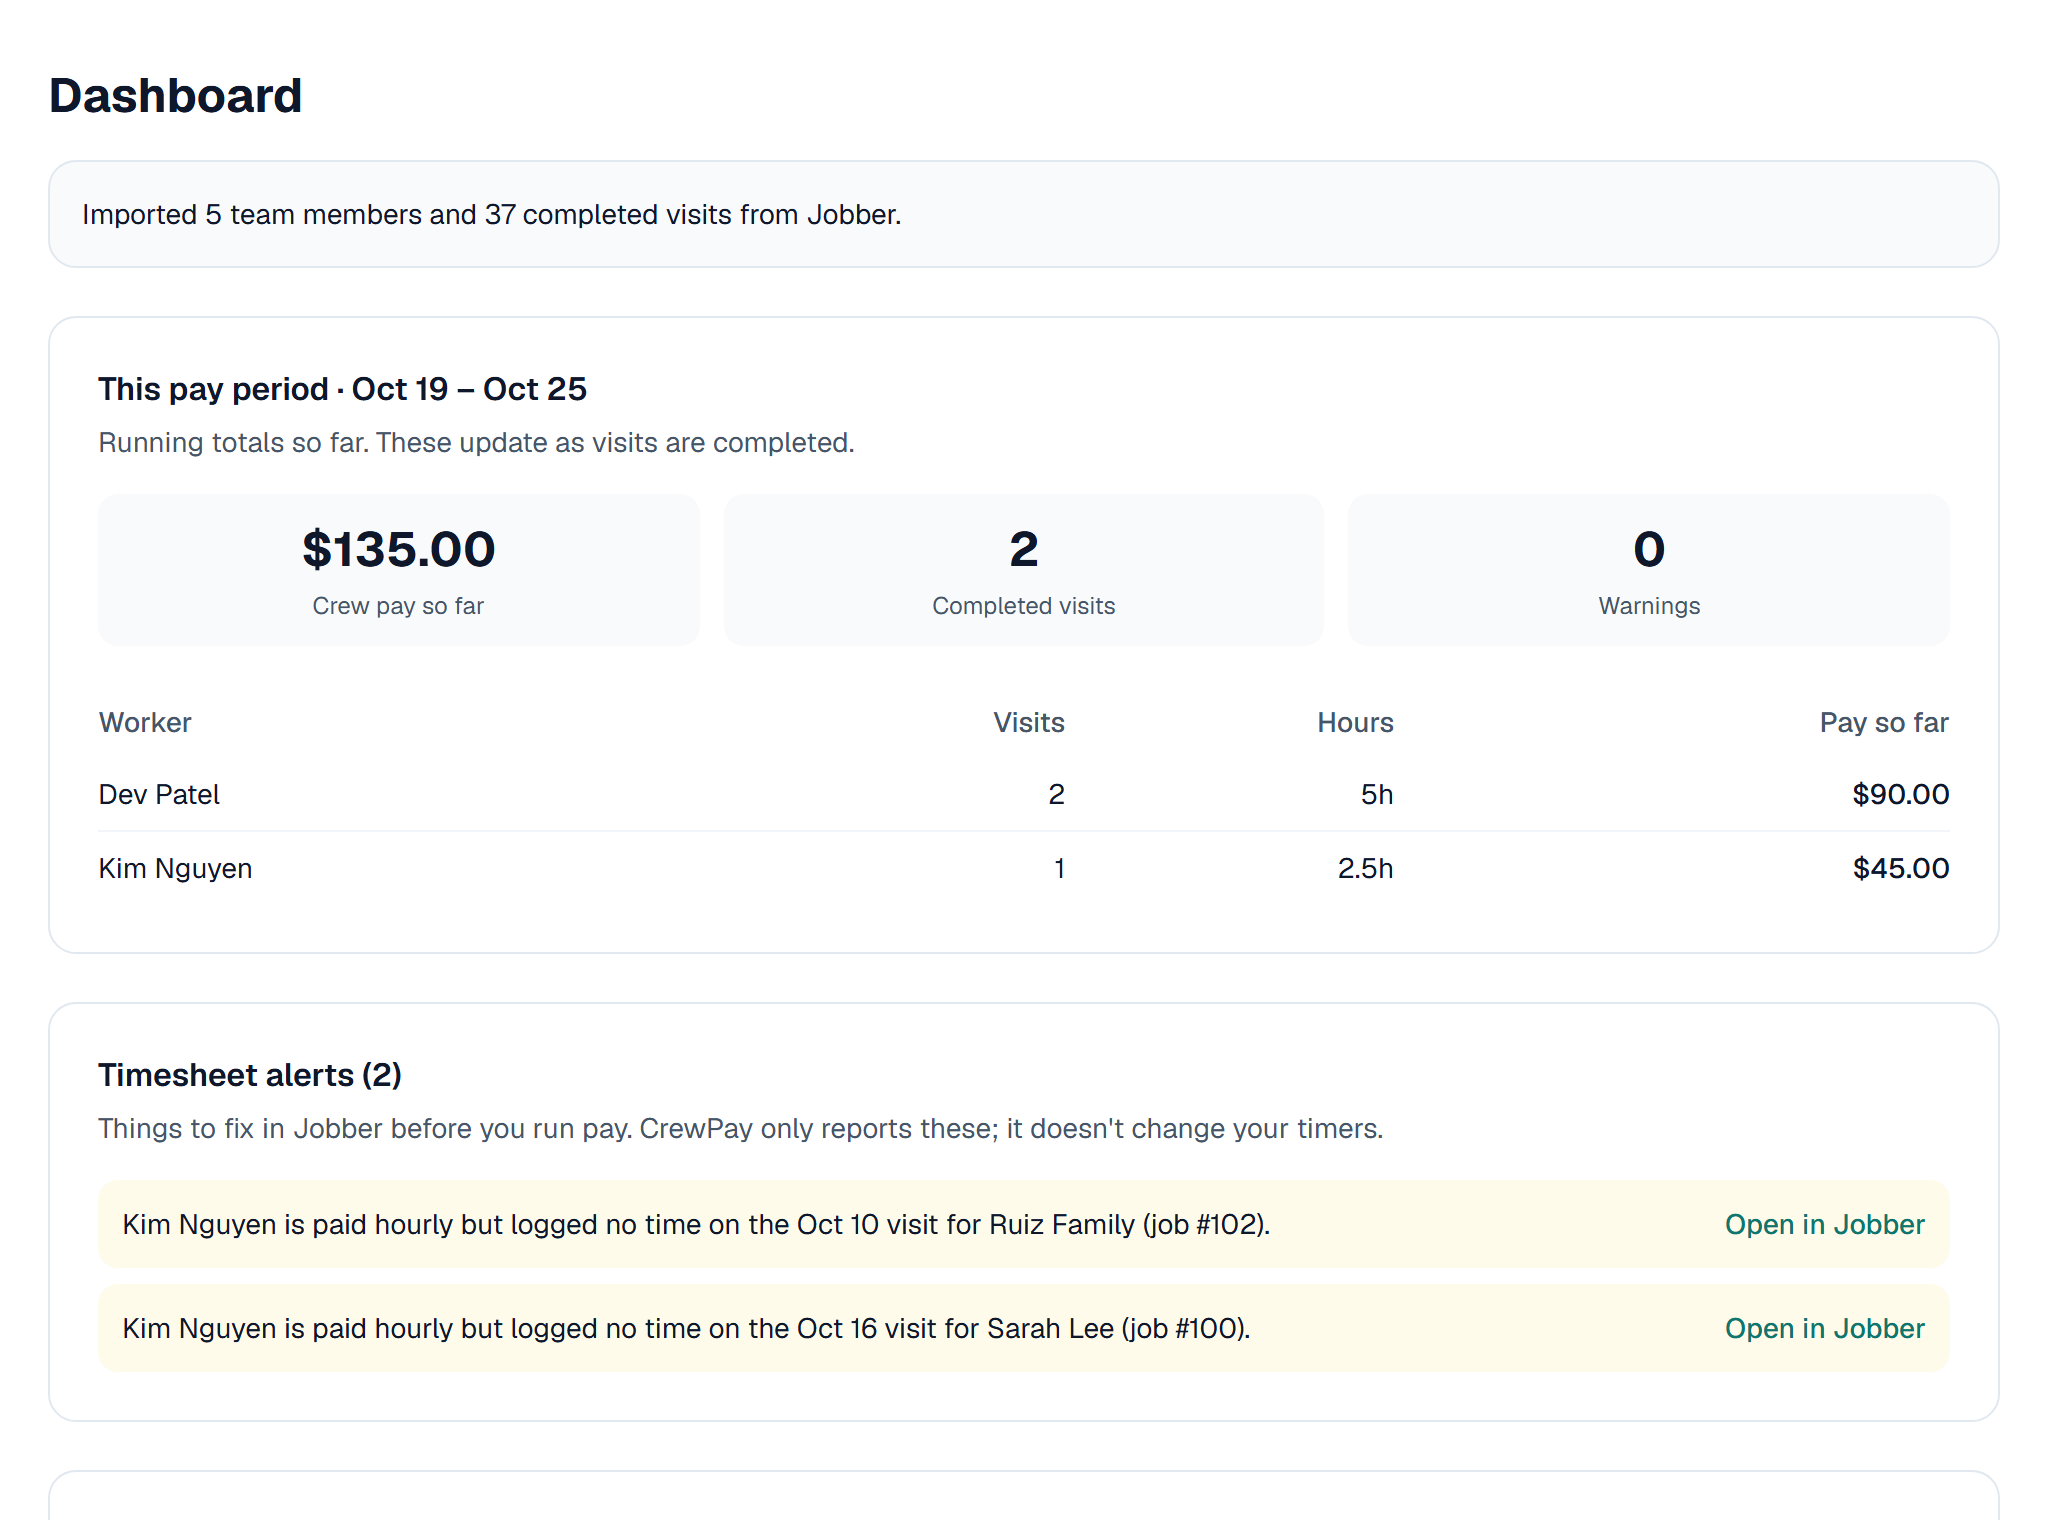Viewport: 2048px width, 1520px height.
Task: Click Kim Nguyen's 2.5h hours value
Action: (1365, 868)
